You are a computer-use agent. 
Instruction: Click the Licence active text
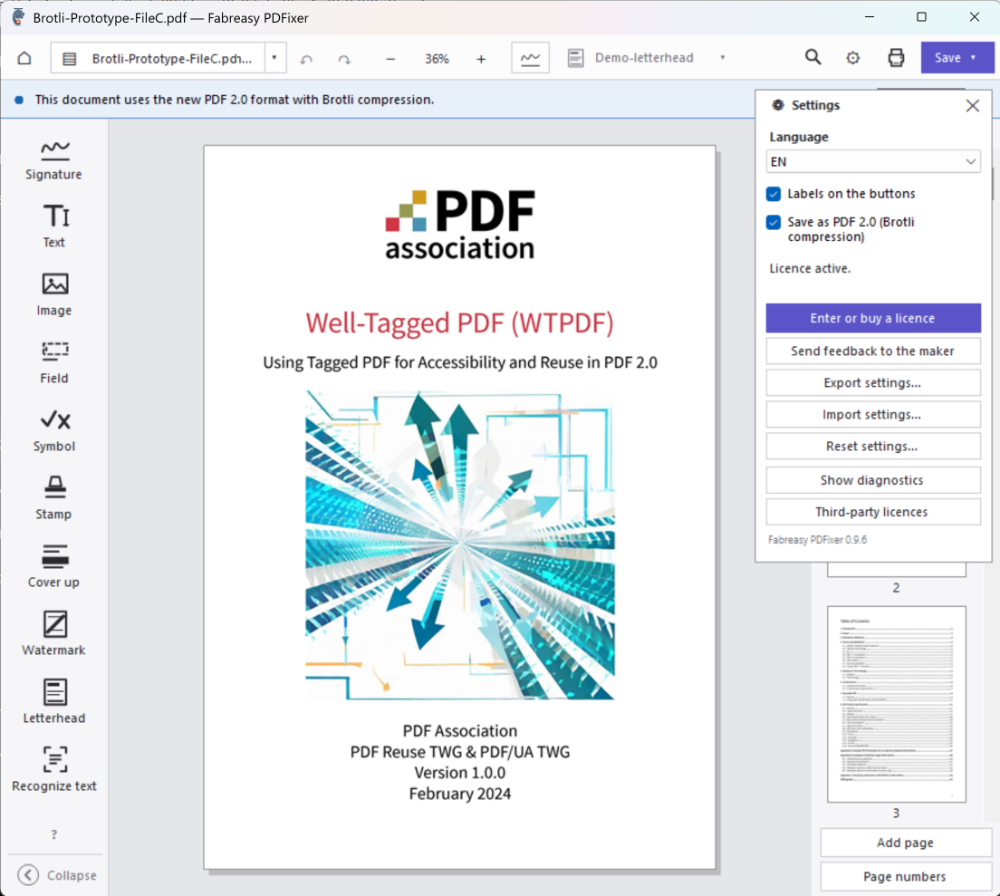(809, 268)
